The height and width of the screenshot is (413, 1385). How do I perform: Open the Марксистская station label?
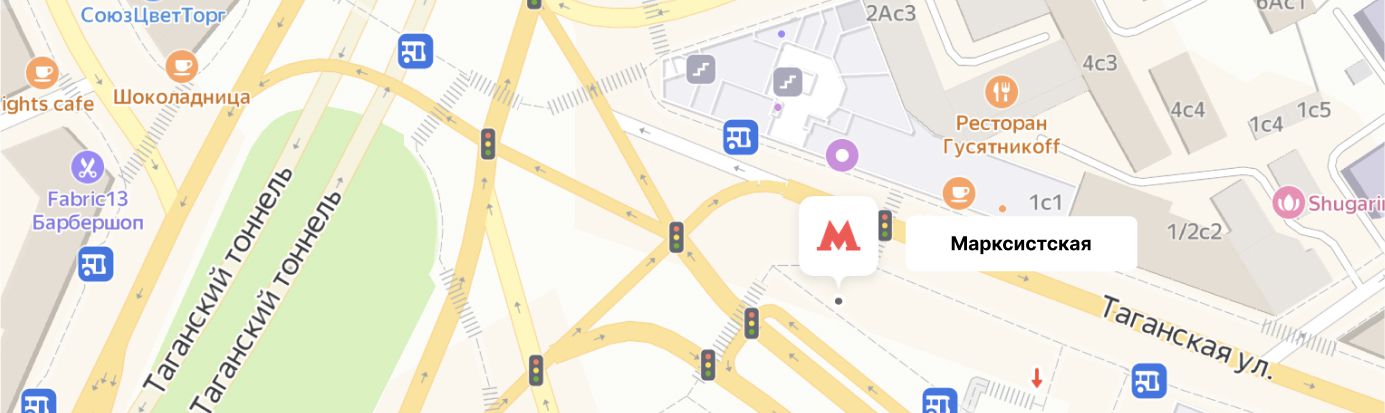click(x=1021, y=244)
